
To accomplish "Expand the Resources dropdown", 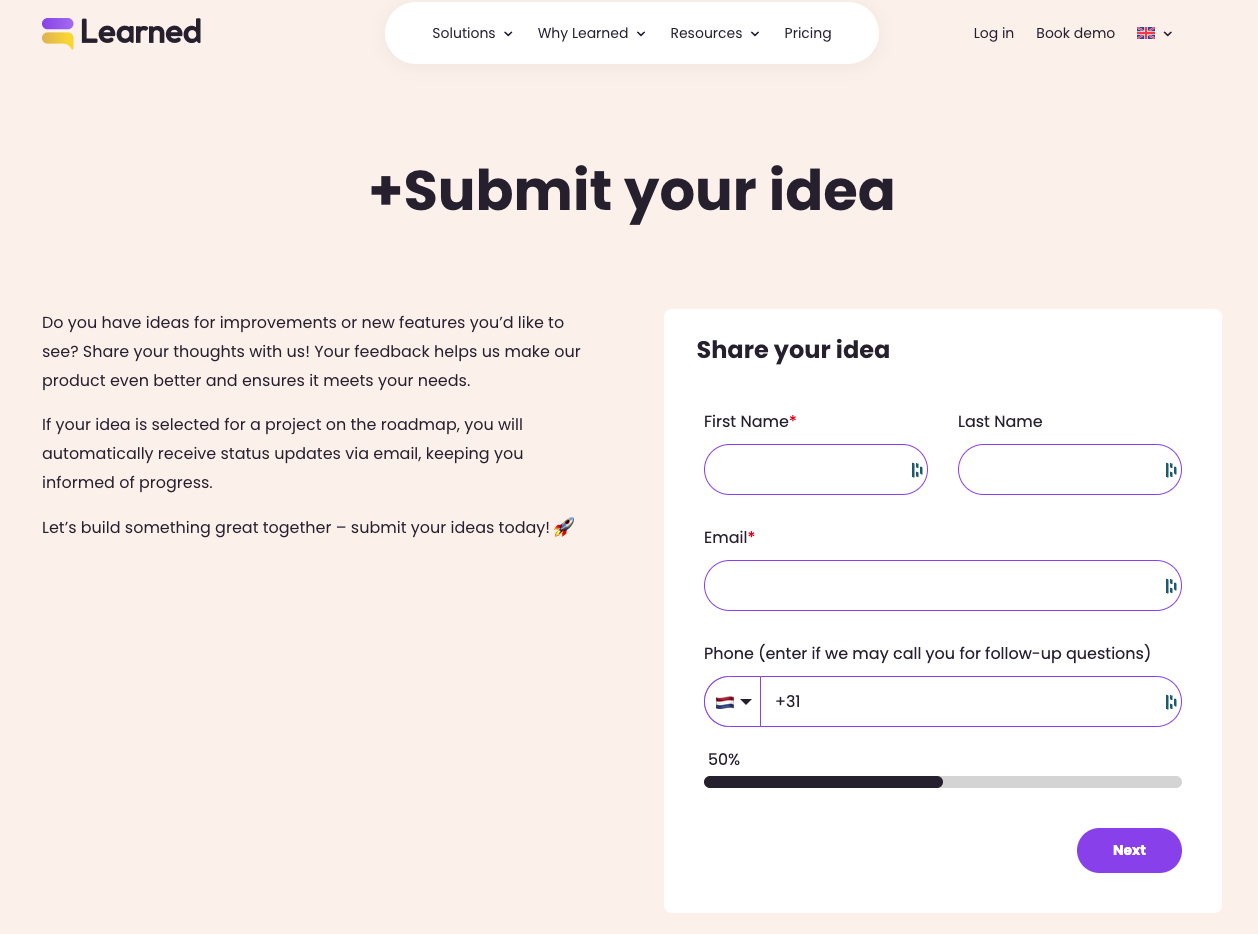I will pos(714,33).
